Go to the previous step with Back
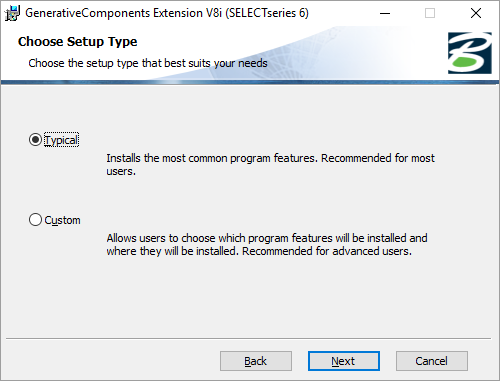Screen dimensions: 500x381 (256, 361)
